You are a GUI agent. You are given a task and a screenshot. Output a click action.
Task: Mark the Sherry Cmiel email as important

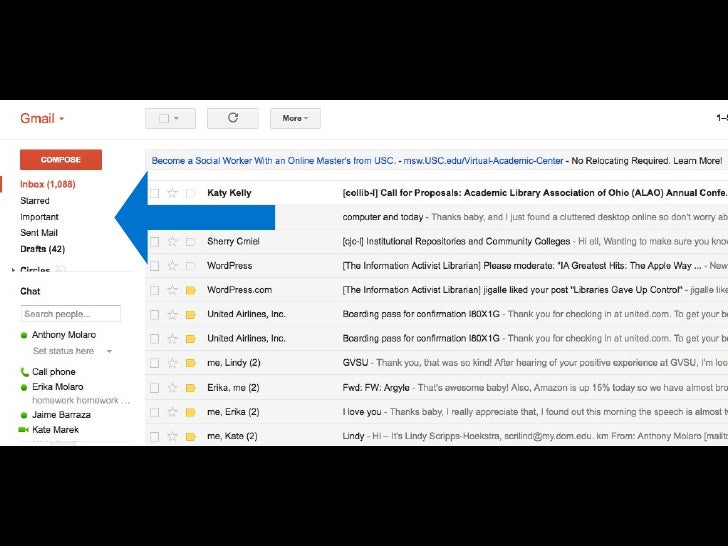pyautogui.click(x=190, y=241)
